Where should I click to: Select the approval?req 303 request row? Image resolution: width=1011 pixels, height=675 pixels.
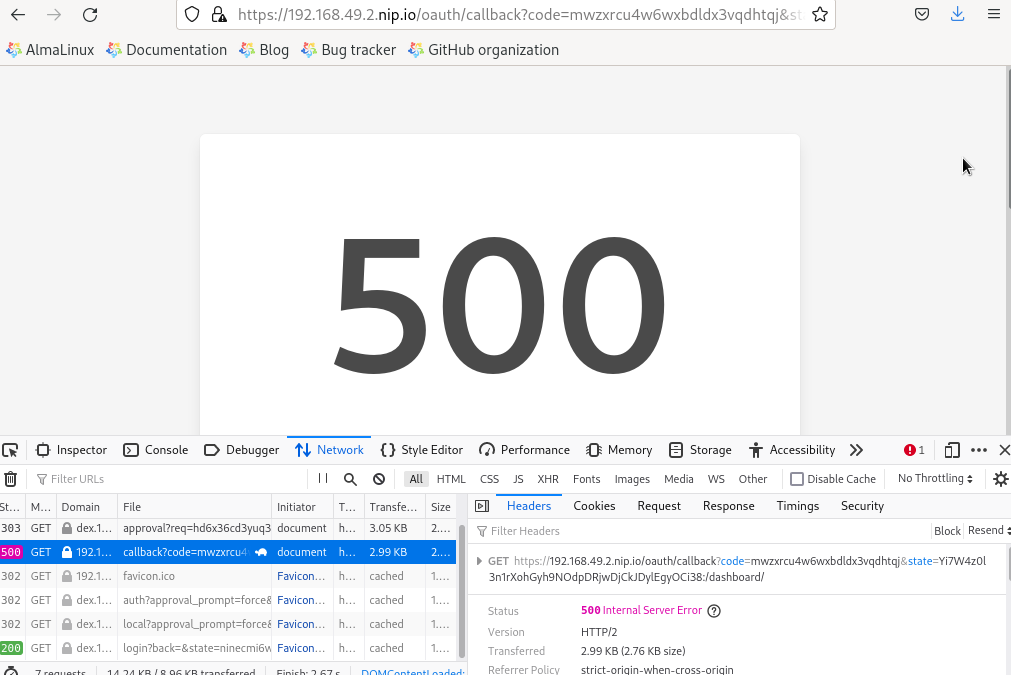coord(228,528)
